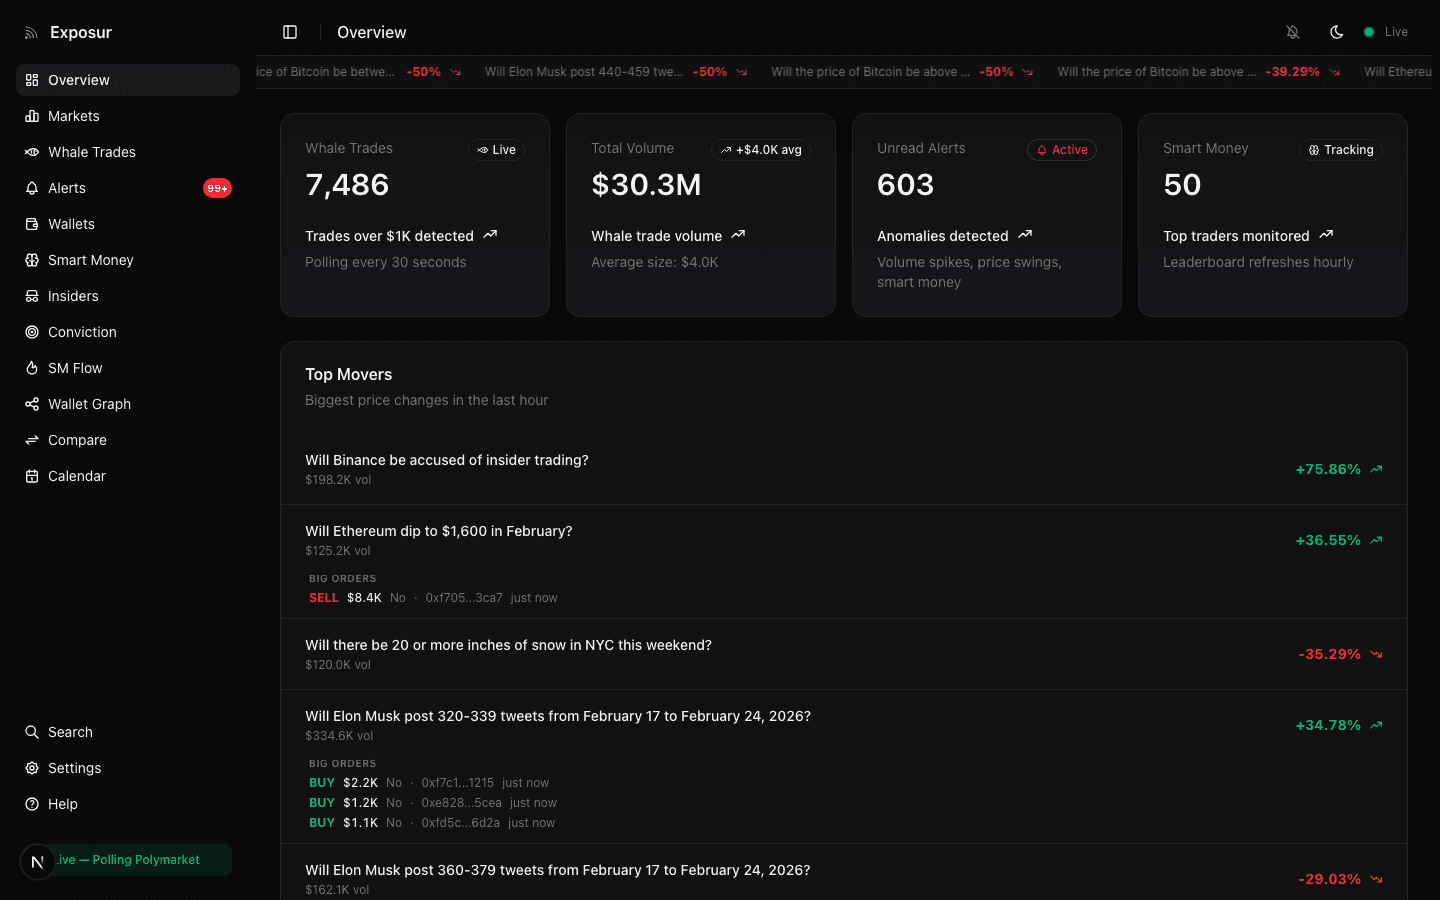This screenshot has height=900, width=1440.
Task: Collapse the sidebar with the panel toggle
Action: point(290,32)
